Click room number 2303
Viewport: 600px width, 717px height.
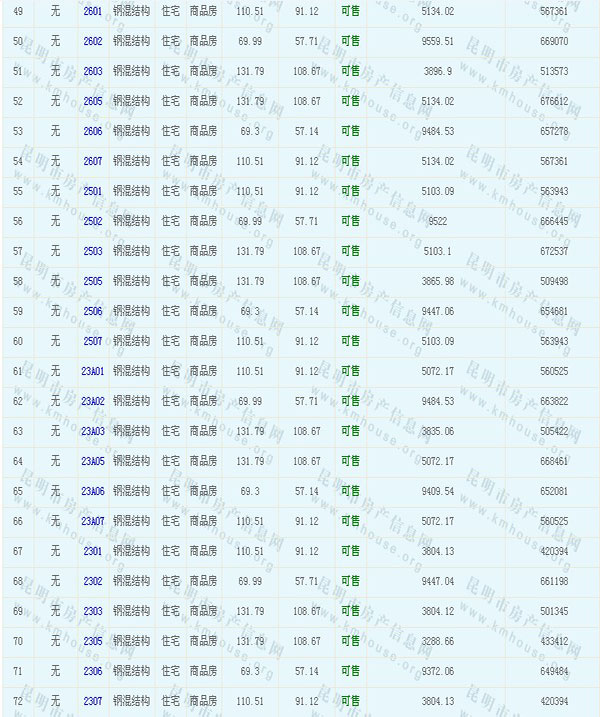(93, 611)
